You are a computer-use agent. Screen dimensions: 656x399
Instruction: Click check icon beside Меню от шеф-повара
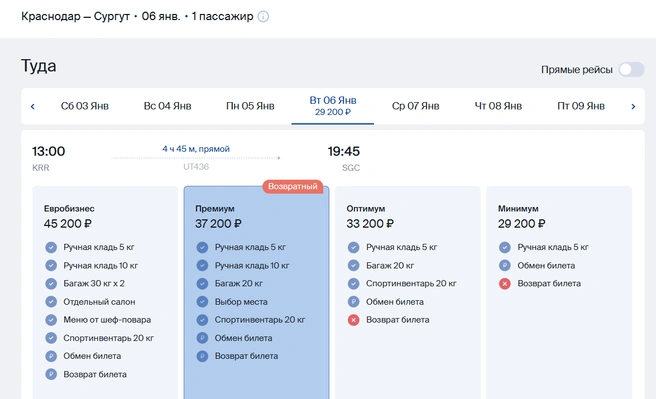[x=51, y=320]
